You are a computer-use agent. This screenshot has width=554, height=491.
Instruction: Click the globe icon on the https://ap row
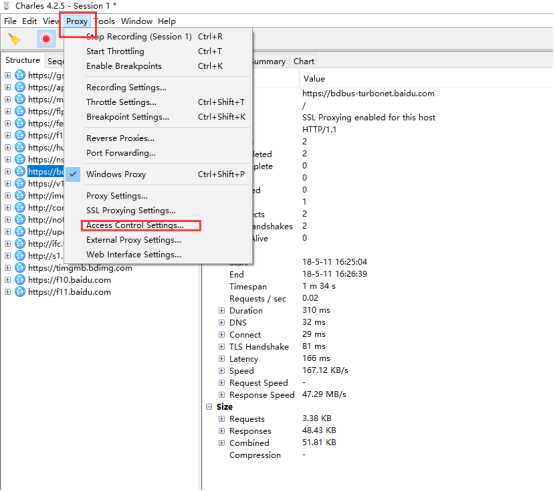20,87
